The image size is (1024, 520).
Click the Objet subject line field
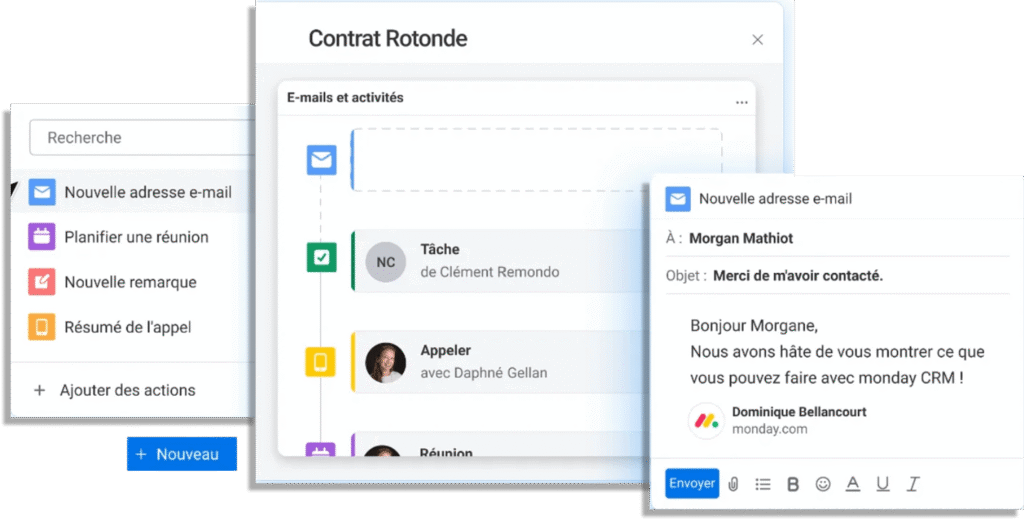[837, 276]
